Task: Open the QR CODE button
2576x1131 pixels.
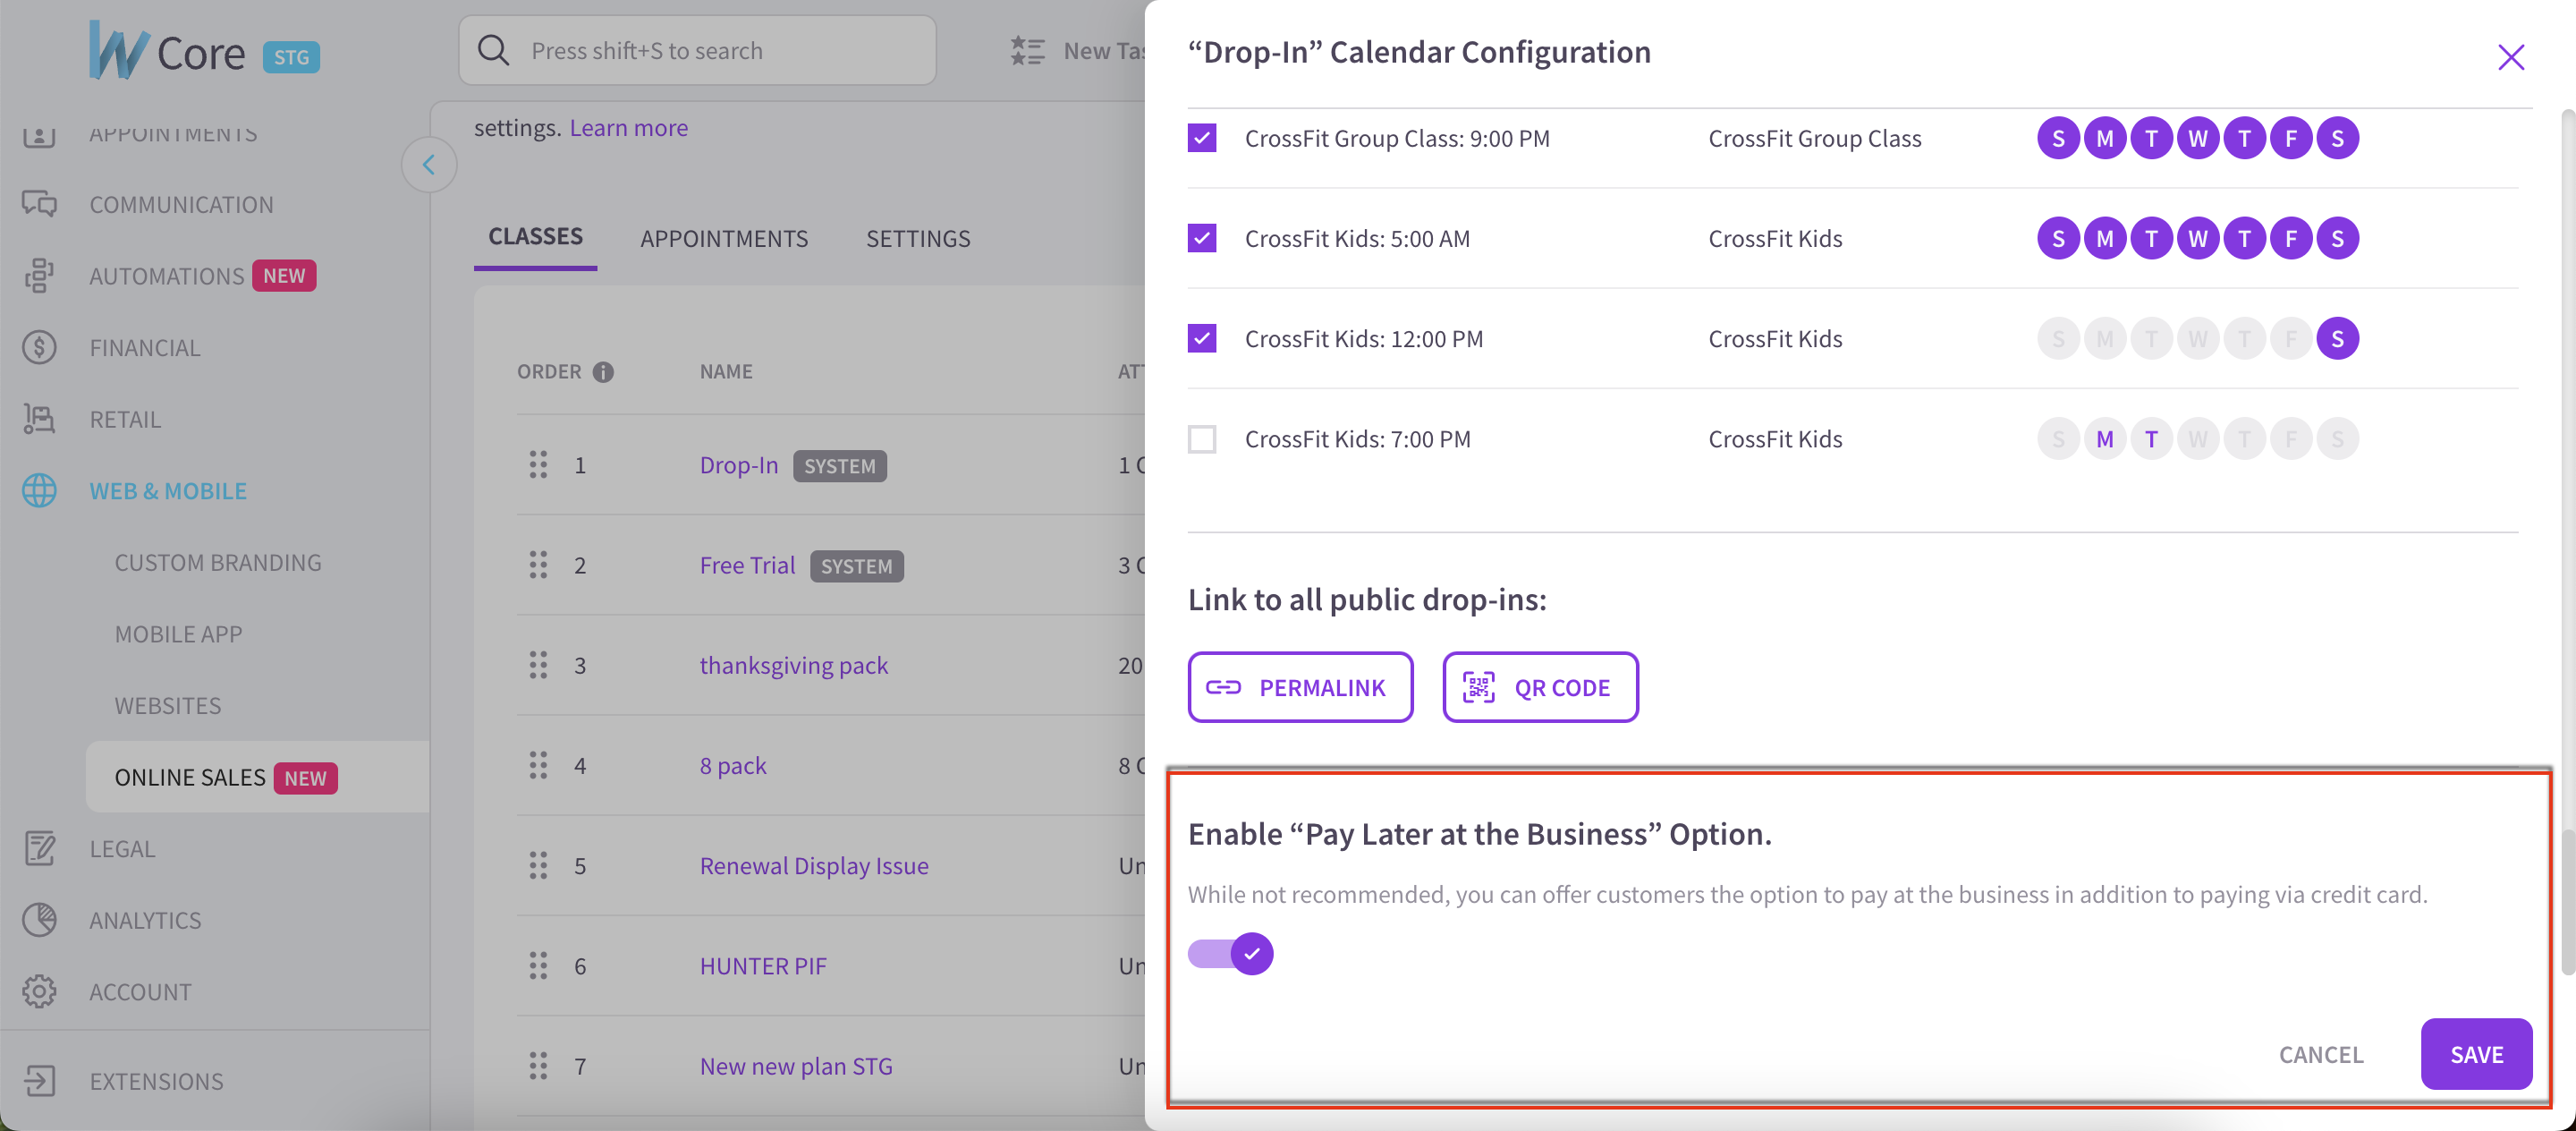Action: pyautogui.click(x=1540, y=687)
